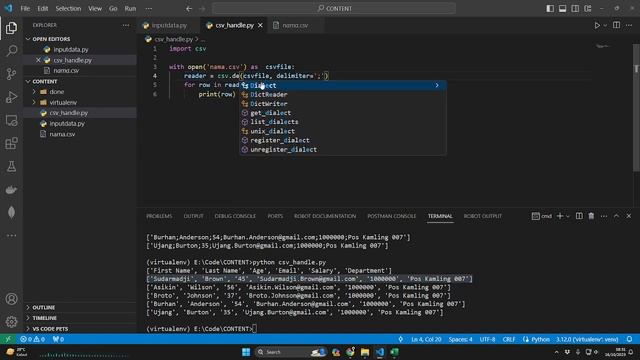Expand the virtualenv folder

click(63, 102)
